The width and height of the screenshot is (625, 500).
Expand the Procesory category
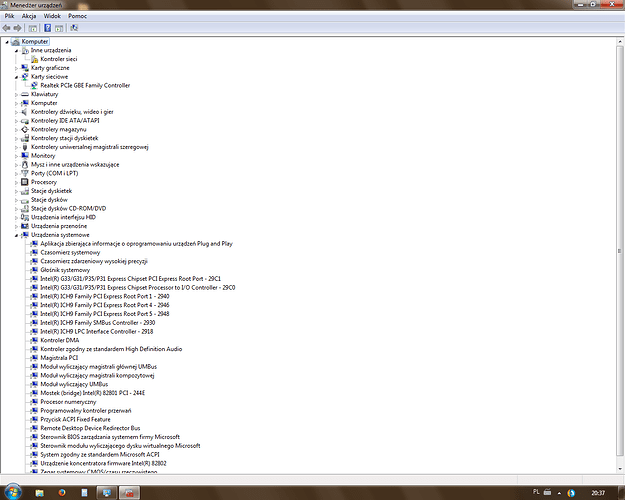[16, 182]
